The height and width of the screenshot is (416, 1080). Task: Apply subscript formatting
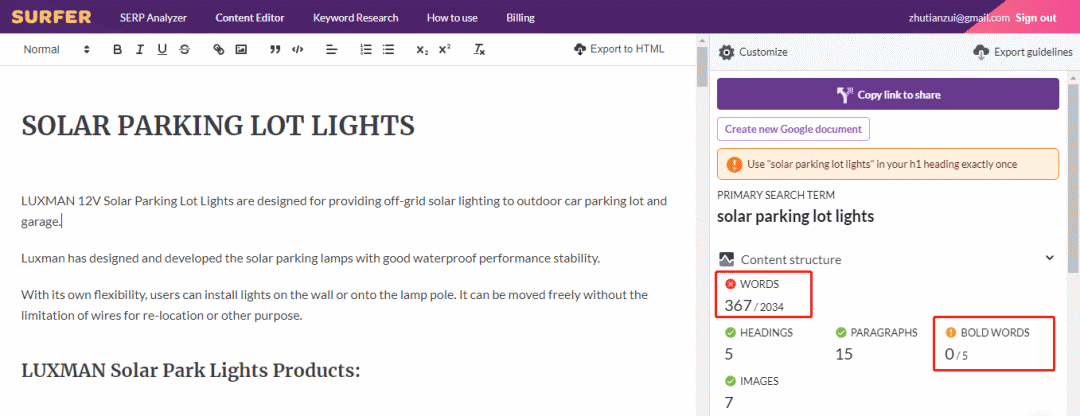pos(422,50)
